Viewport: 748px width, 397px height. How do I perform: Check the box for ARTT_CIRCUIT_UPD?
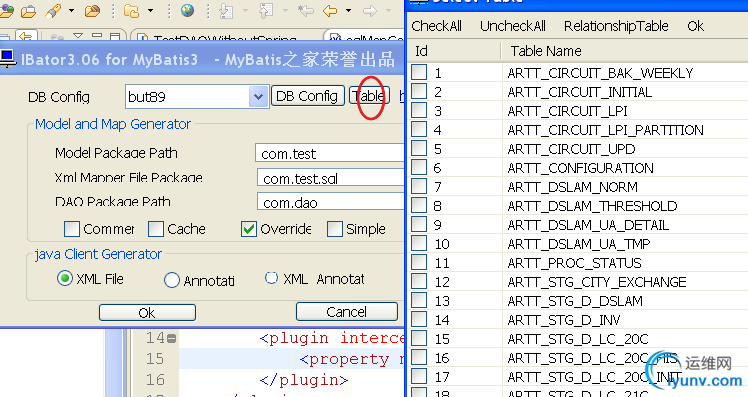point(419,148)
